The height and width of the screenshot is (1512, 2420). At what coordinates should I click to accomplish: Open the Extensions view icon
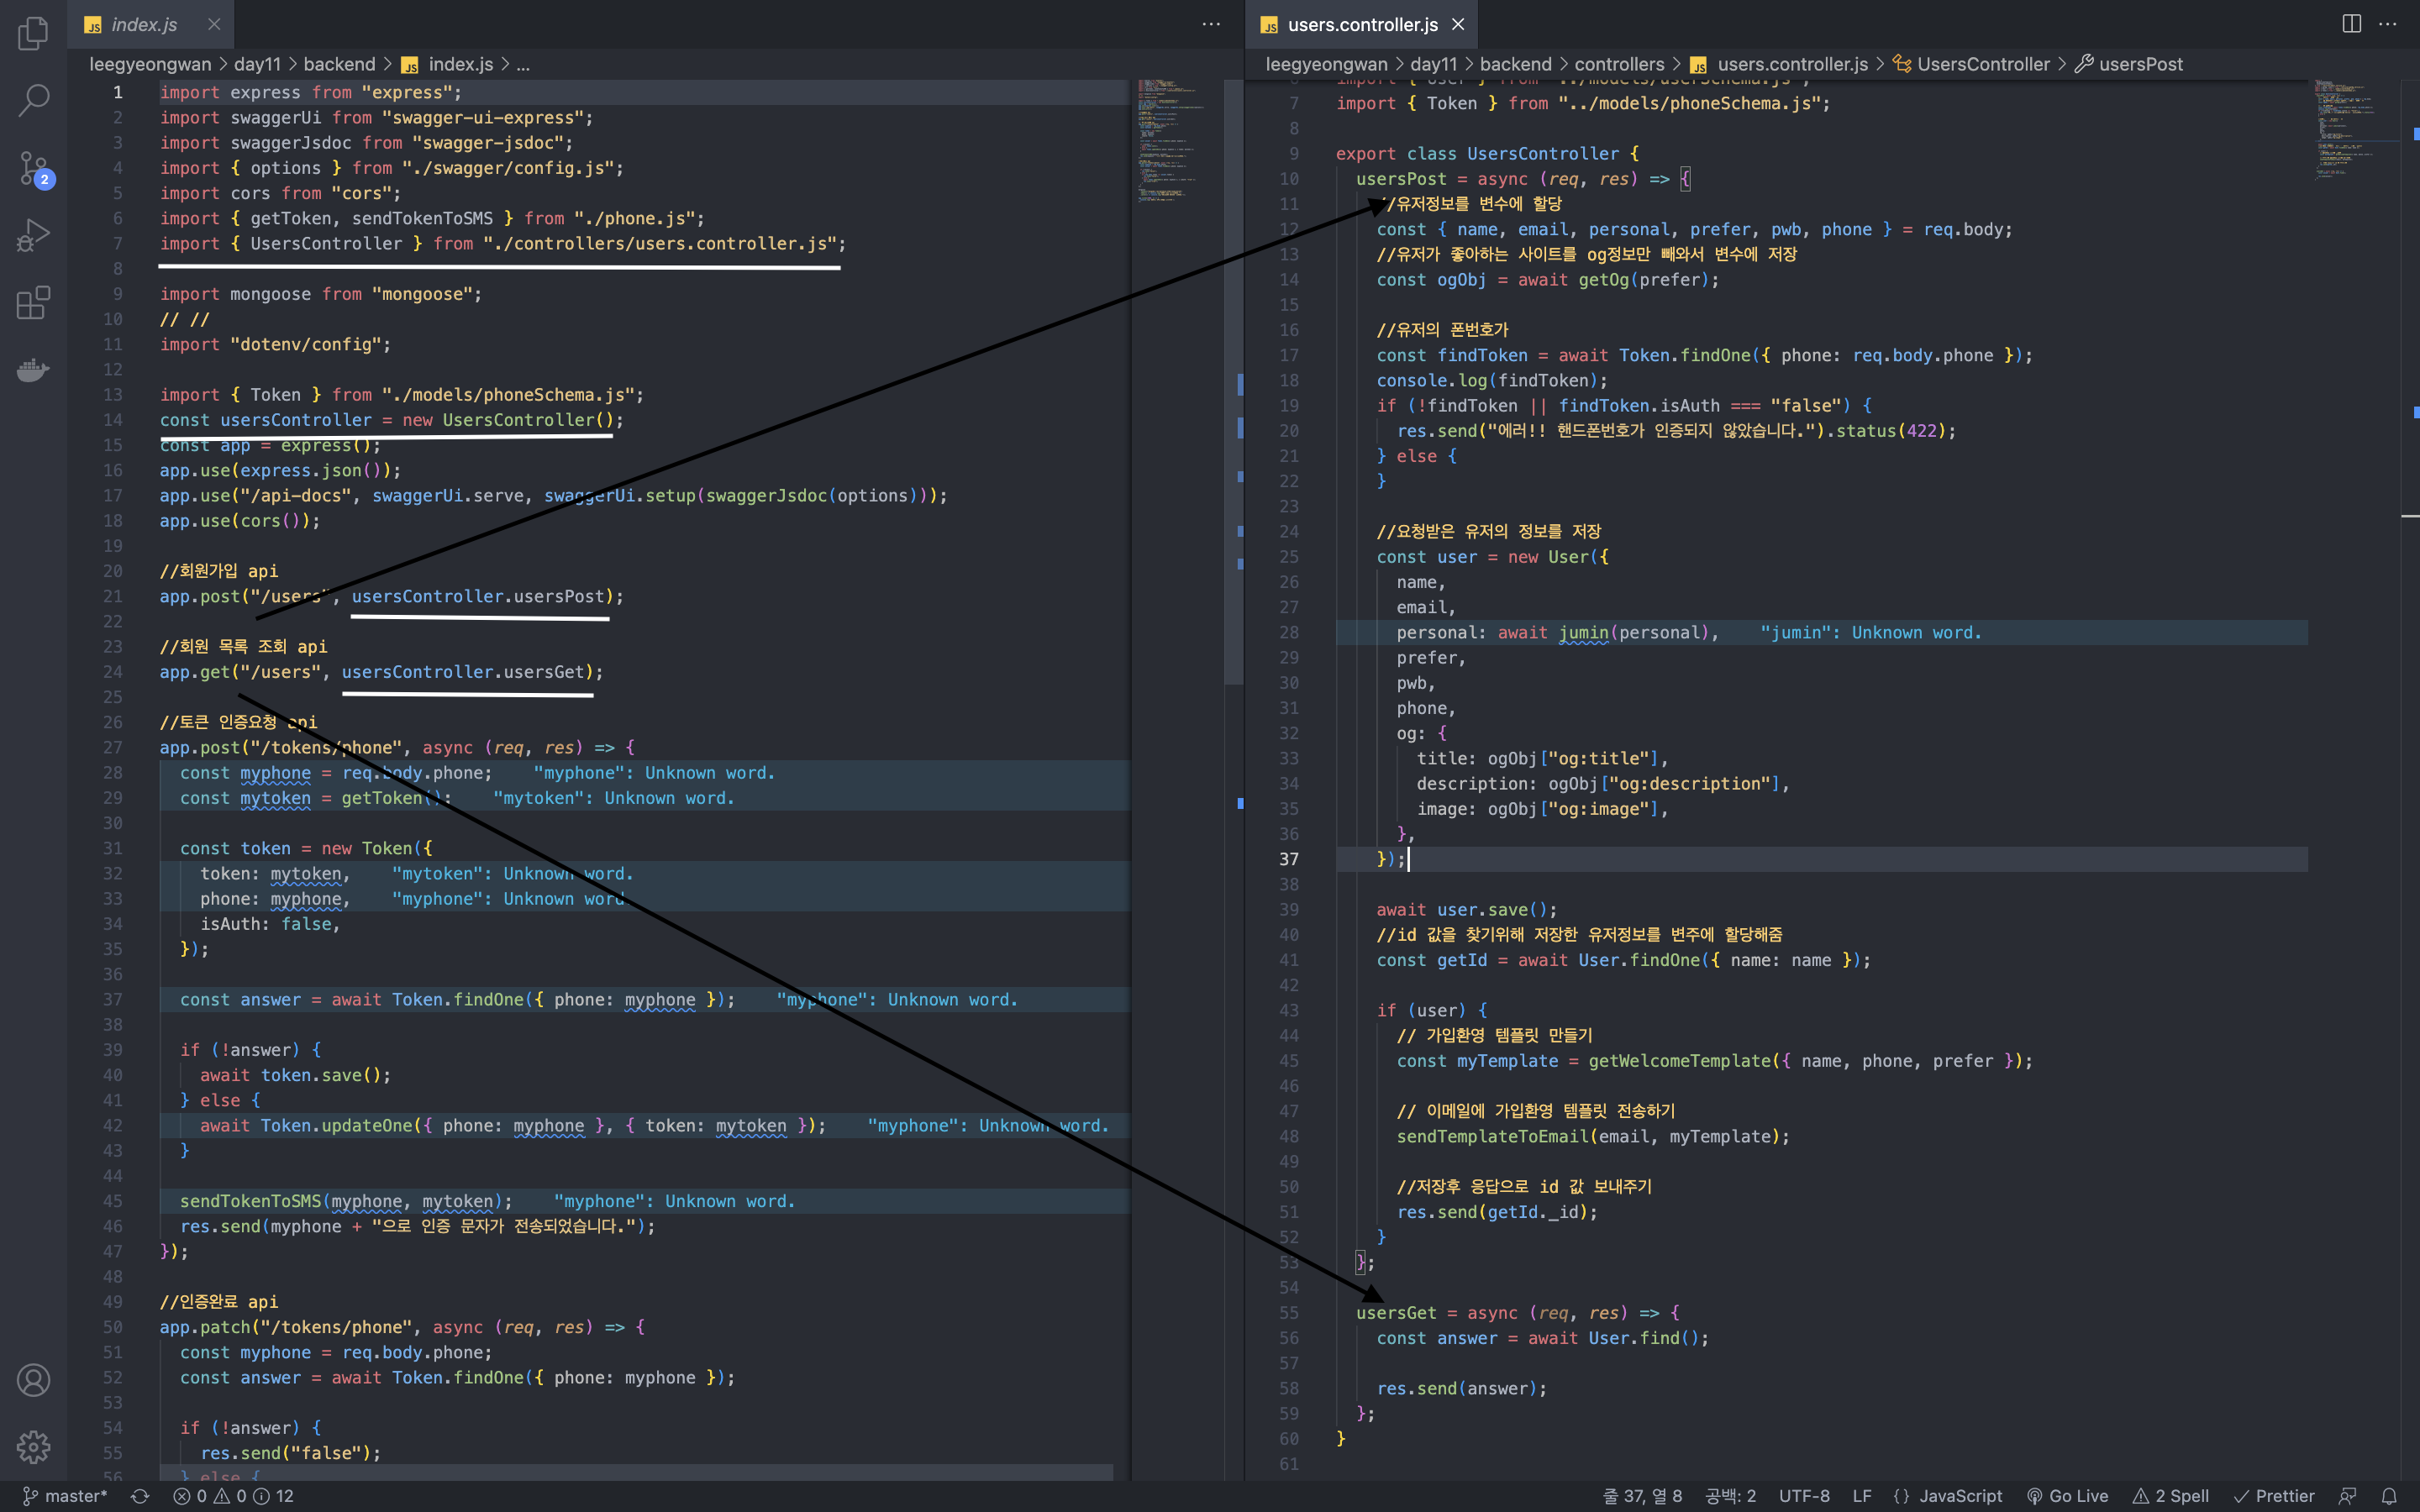tap(33, 302)
